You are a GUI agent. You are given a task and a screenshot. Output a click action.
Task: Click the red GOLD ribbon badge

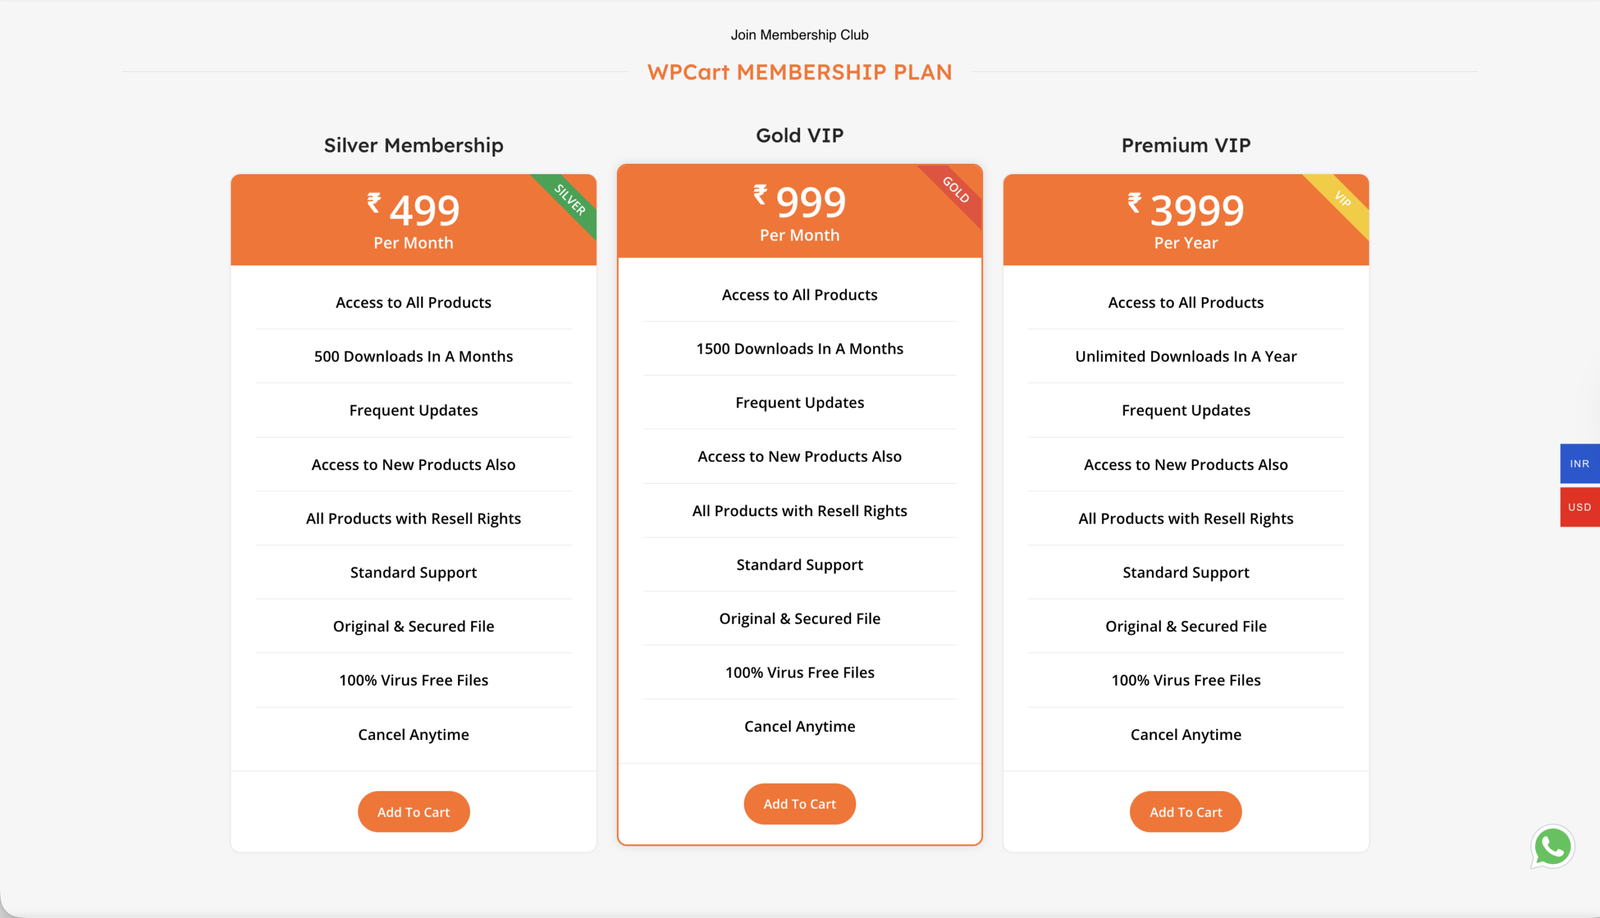[x=957, y=190]
